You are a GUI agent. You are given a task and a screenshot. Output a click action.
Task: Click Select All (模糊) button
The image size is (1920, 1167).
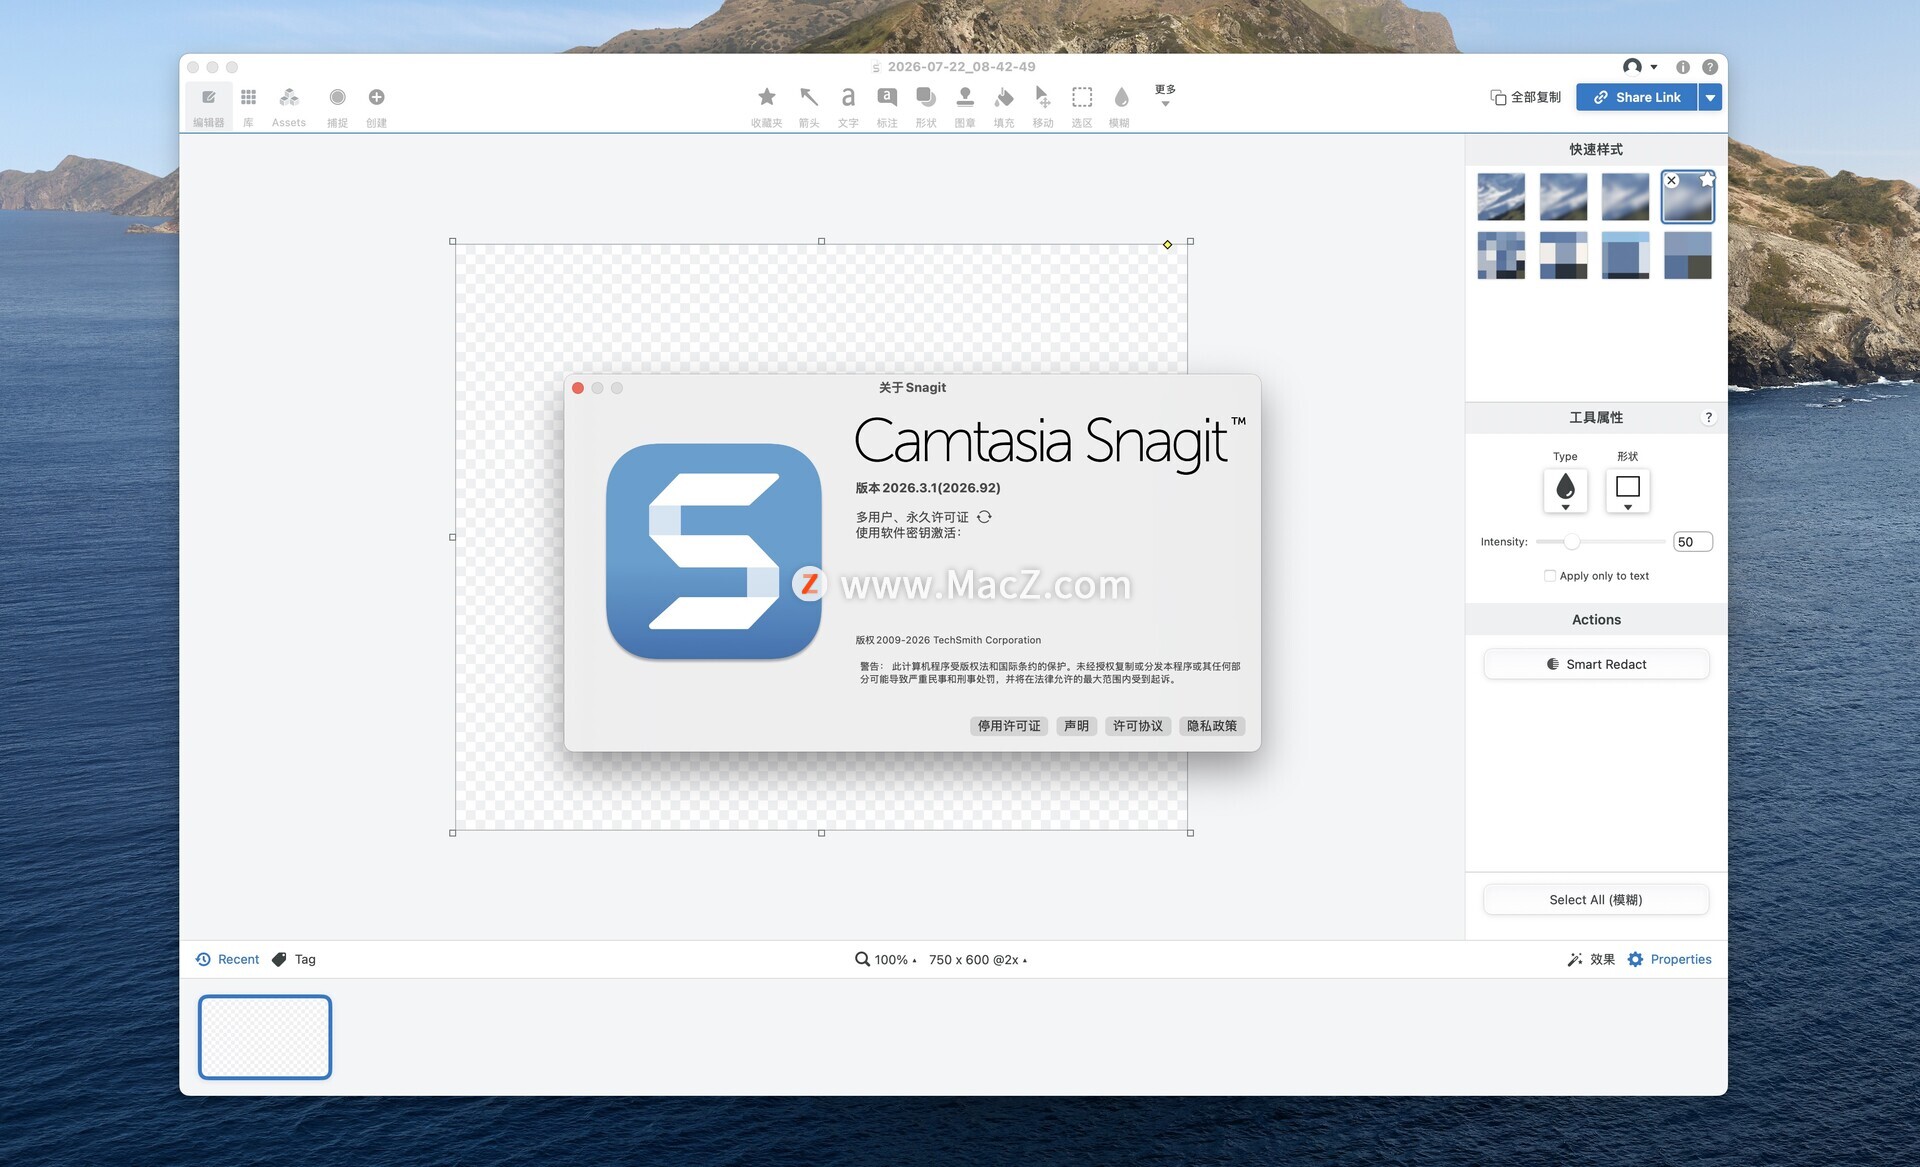[x=1596, y=899]
